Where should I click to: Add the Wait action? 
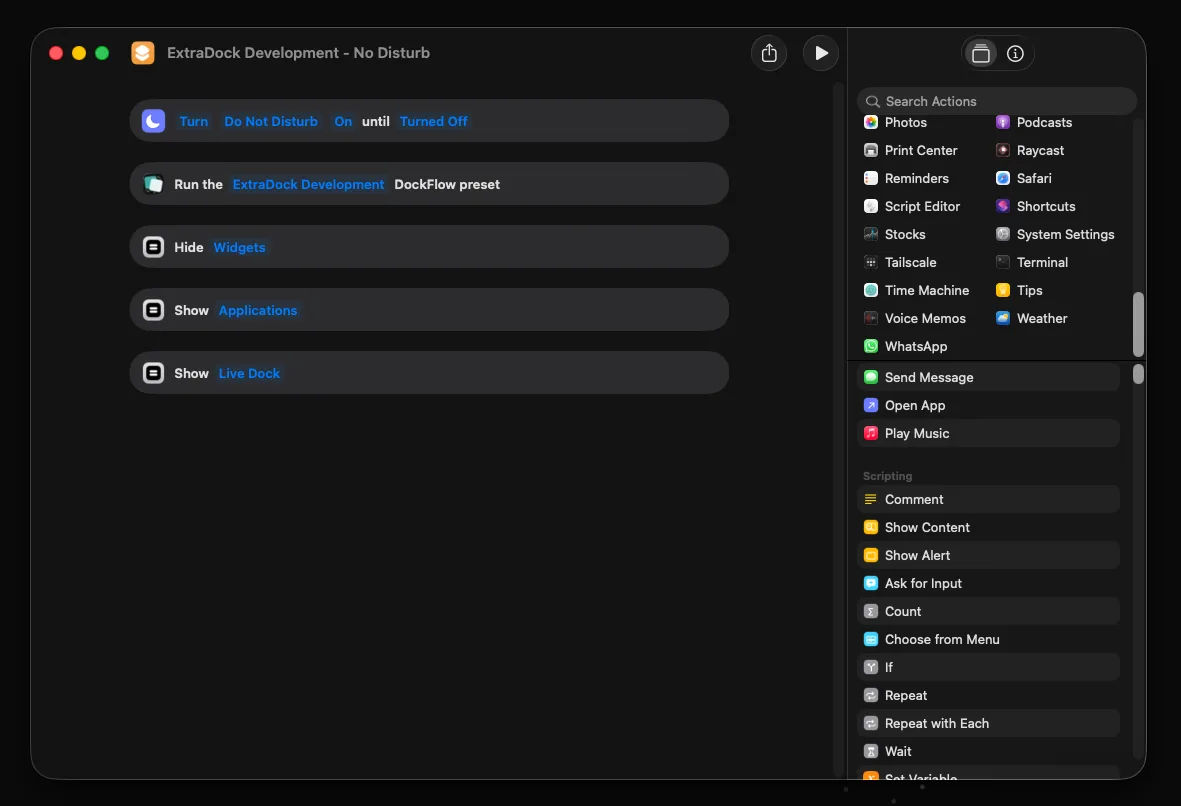click(988, 751)
